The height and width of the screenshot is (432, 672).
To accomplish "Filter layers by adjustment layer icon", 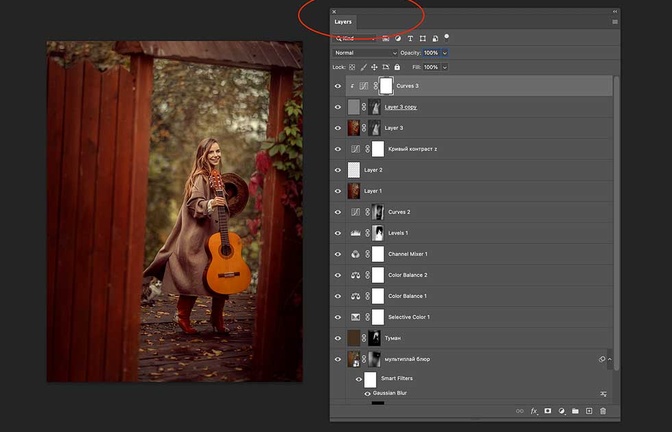I will pos(398,39).
